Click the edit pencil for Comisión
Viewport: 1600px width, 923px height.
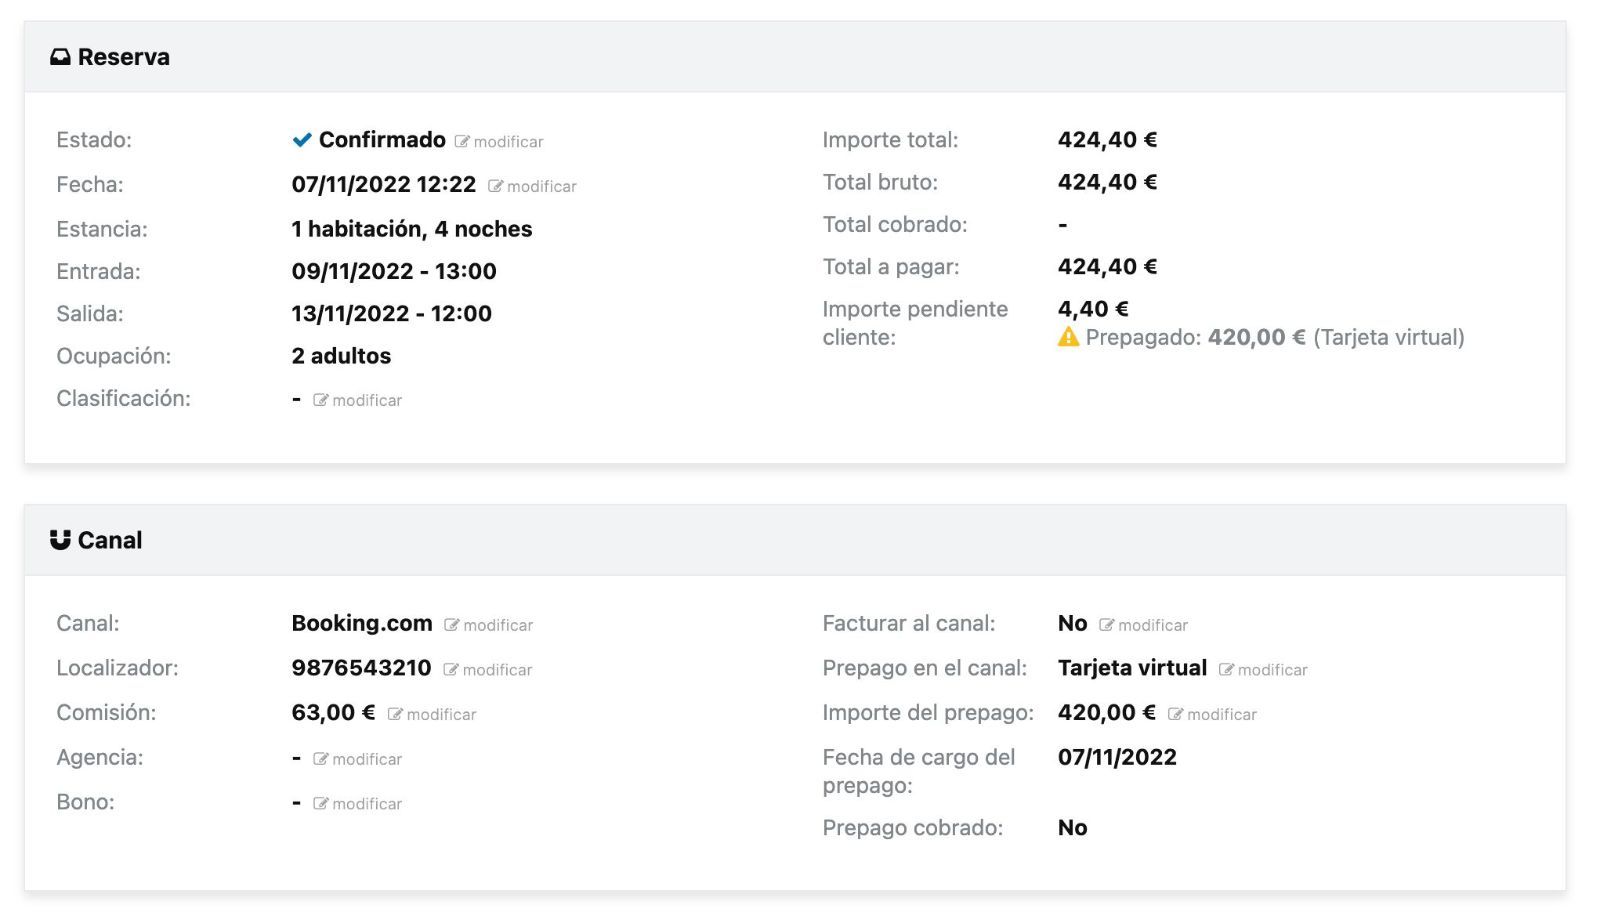(x=396, y=714)
